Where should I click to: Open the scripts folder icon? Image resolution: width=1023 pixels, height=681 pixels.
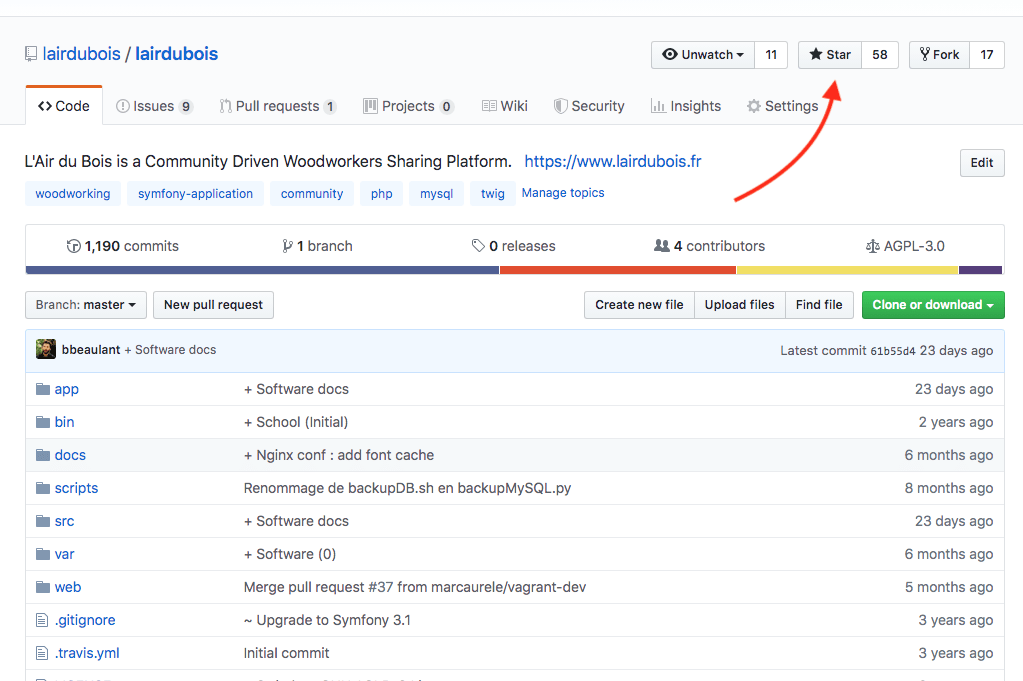click(x=43, y=488)
